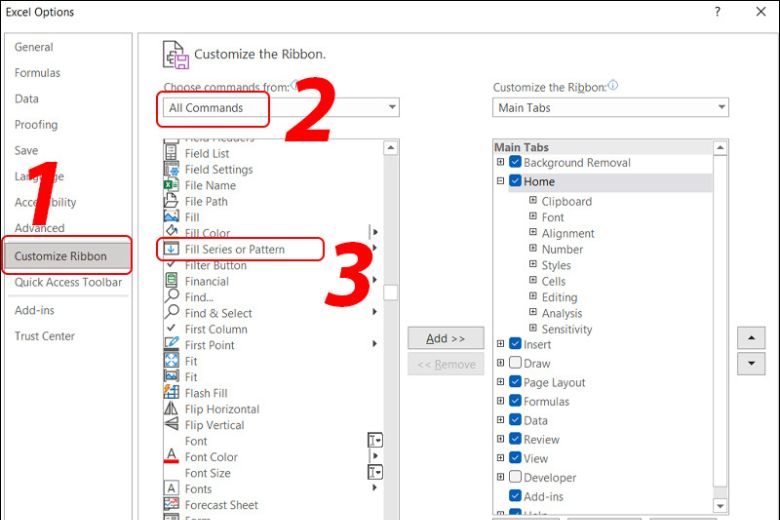780x520 pixels.
Task: Click the Move Up arrow button
Action: pos(751,338)
